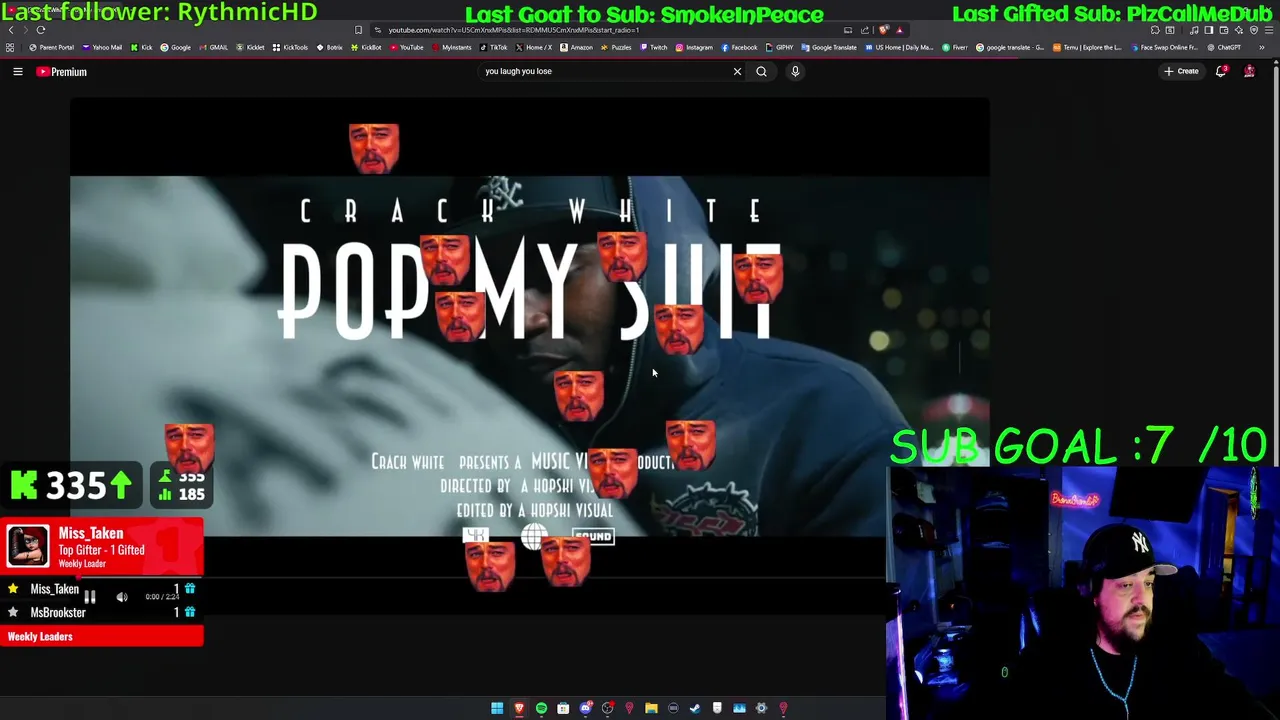This screenshot has height=720, width=1280.
Task: Open the Google bookmark
Action: point(175,47)
